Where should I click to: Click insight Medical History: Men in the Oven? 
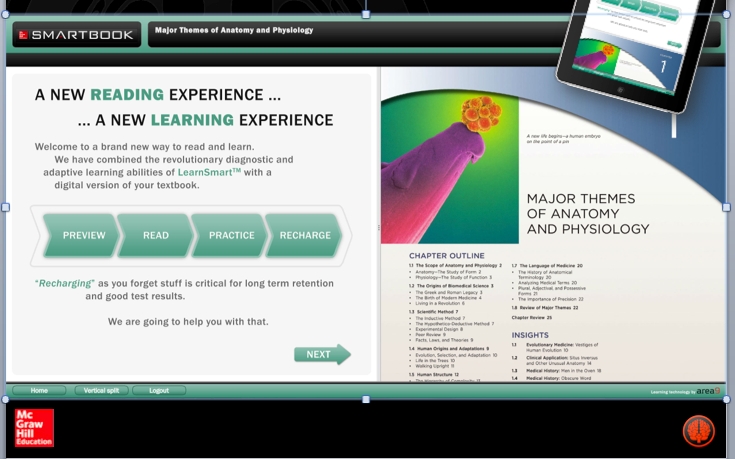point(563,371)
